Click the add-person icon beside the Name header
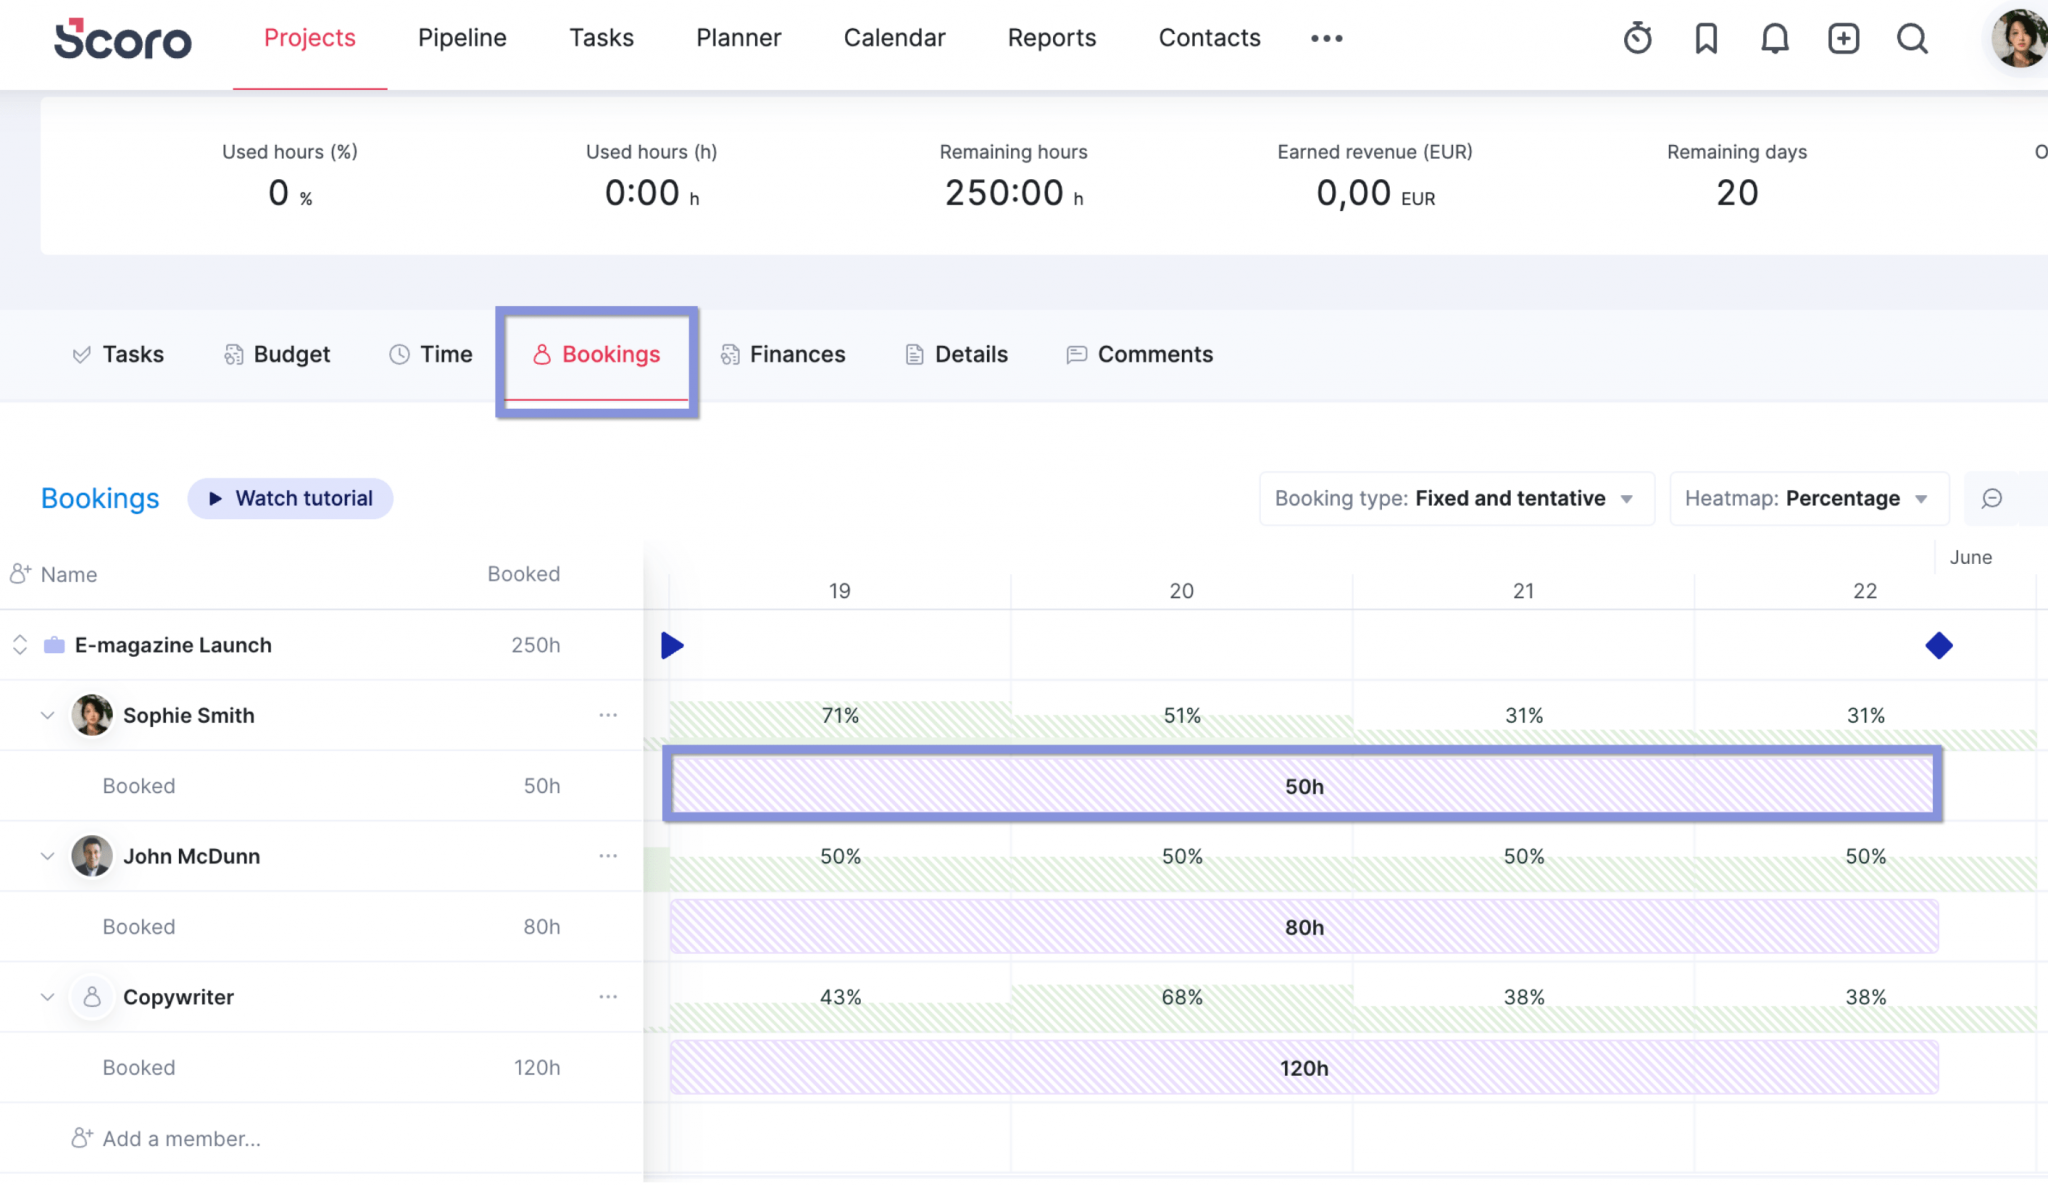This screenshot has height=1186, width=2048. (20, 573)
